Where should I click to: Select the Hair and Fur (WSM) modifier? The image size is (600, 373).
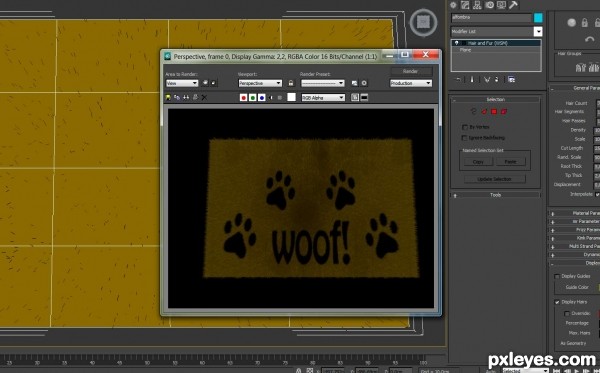pos(487,43)
